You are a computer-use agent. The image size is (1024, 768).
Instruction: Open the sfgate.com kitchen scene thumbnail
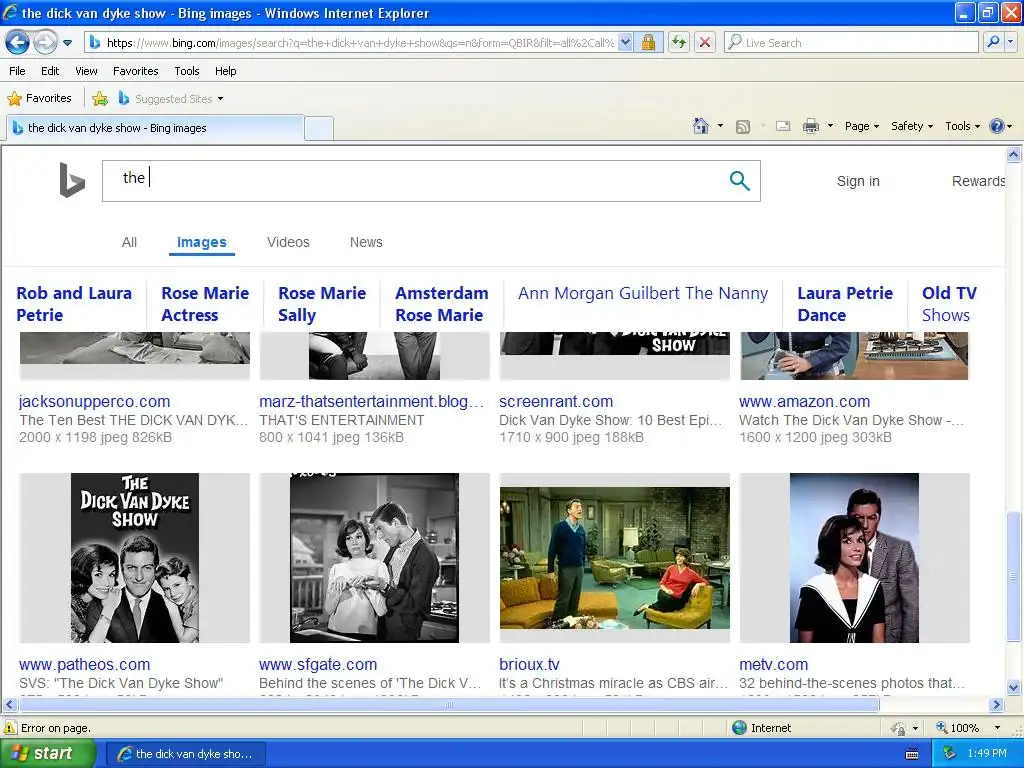click(374, 558)
